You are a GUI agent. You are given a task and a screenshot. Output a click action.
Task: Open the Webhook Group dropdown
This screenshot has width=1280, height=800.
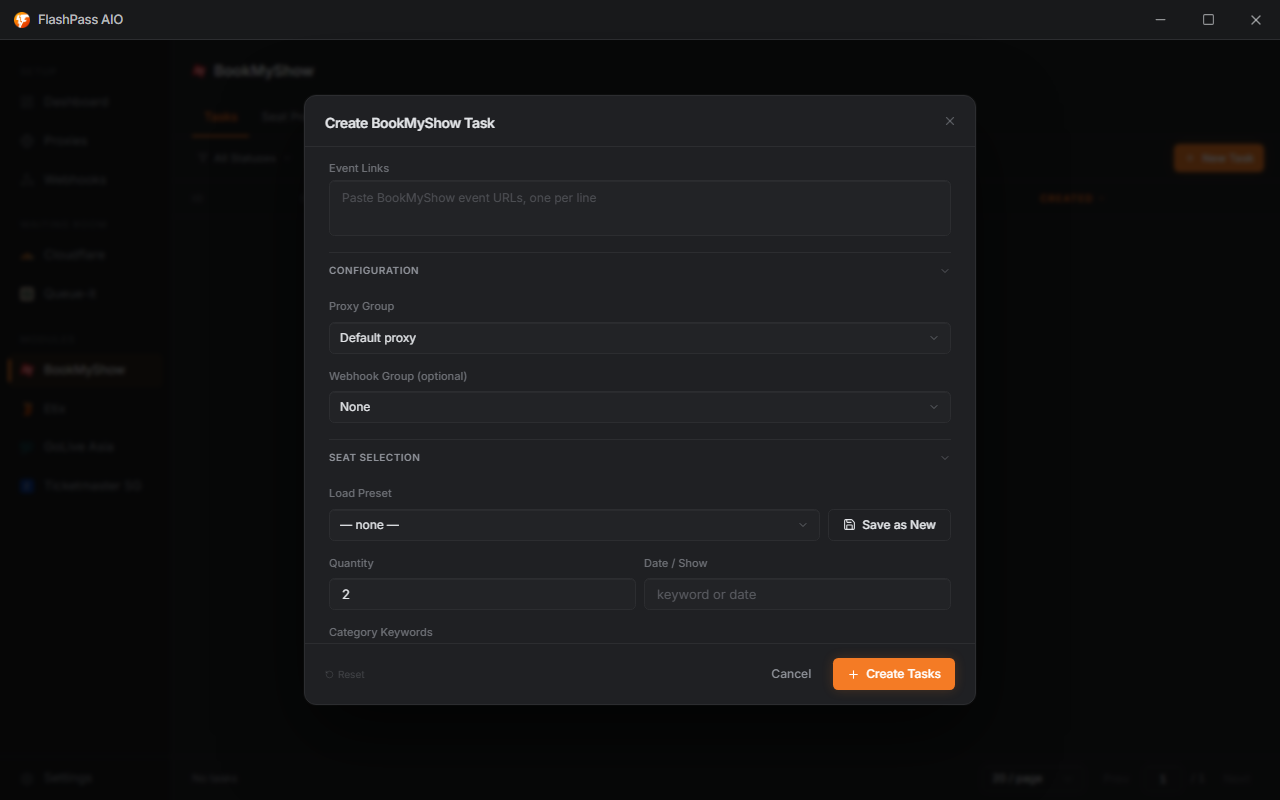point(640,407)
